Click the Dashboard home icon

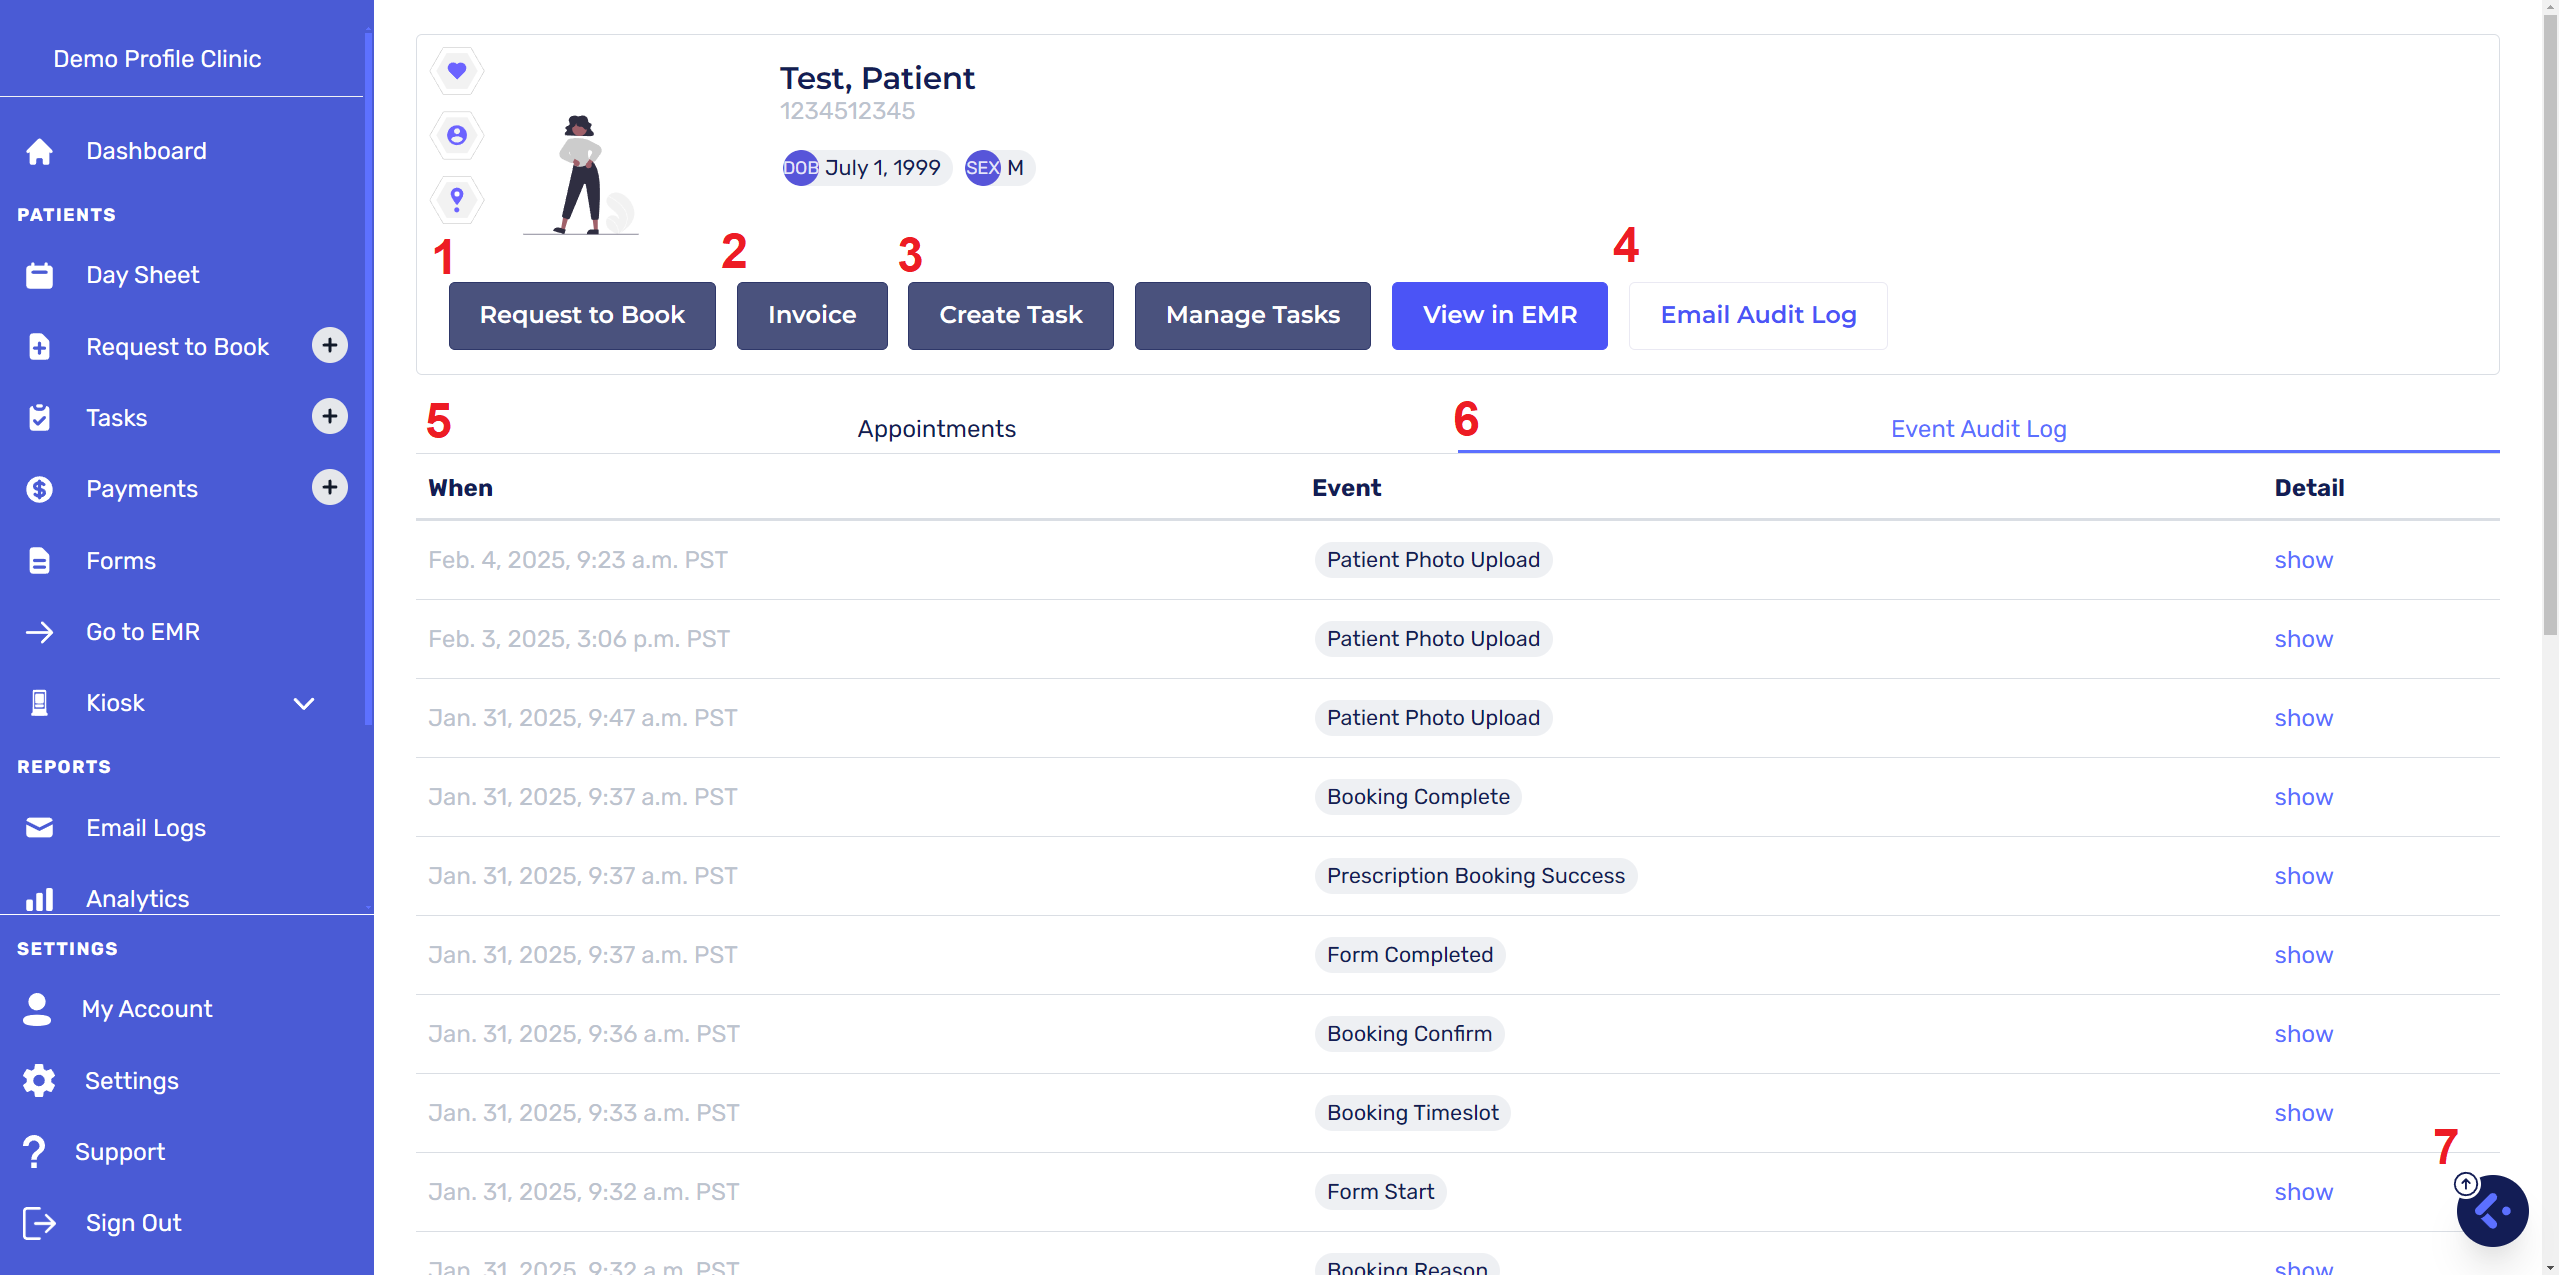(40, 151)
